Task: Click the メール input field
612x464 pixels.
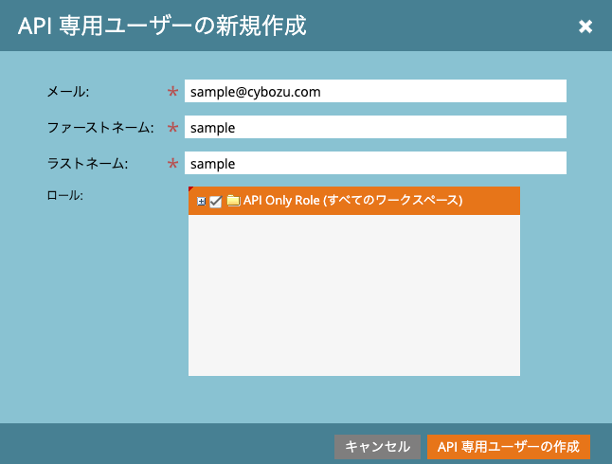Action: [375, 91]
